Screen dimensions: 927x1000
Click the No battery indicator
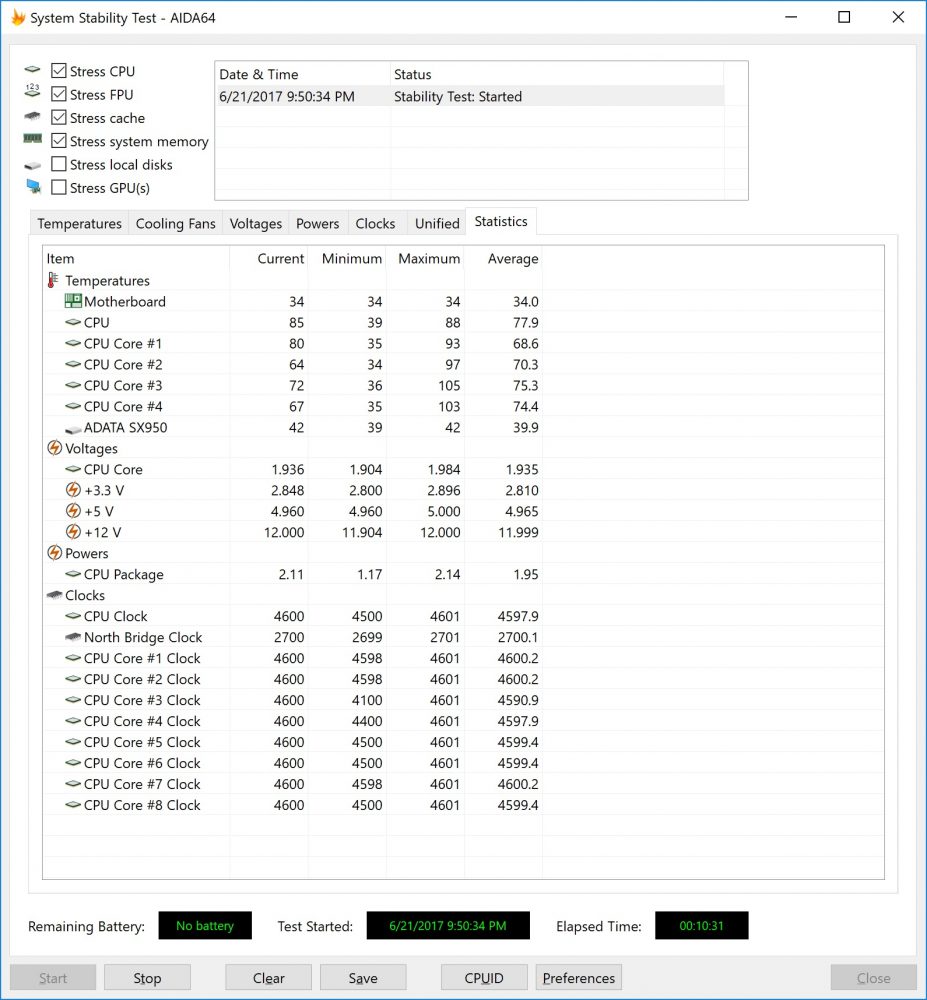[x=205, y=925]
